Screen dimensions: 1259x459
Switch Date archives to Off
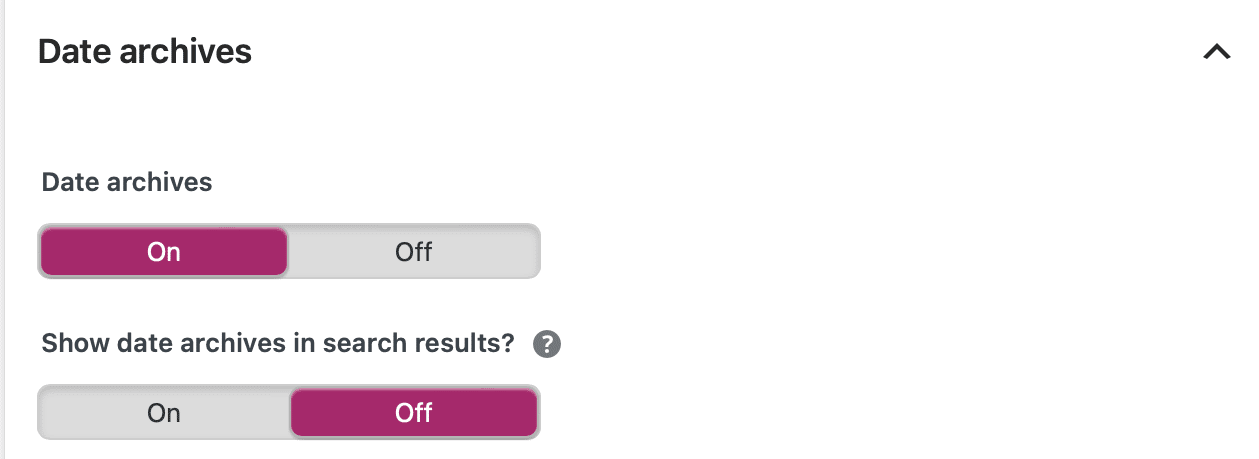click(413, 251)
